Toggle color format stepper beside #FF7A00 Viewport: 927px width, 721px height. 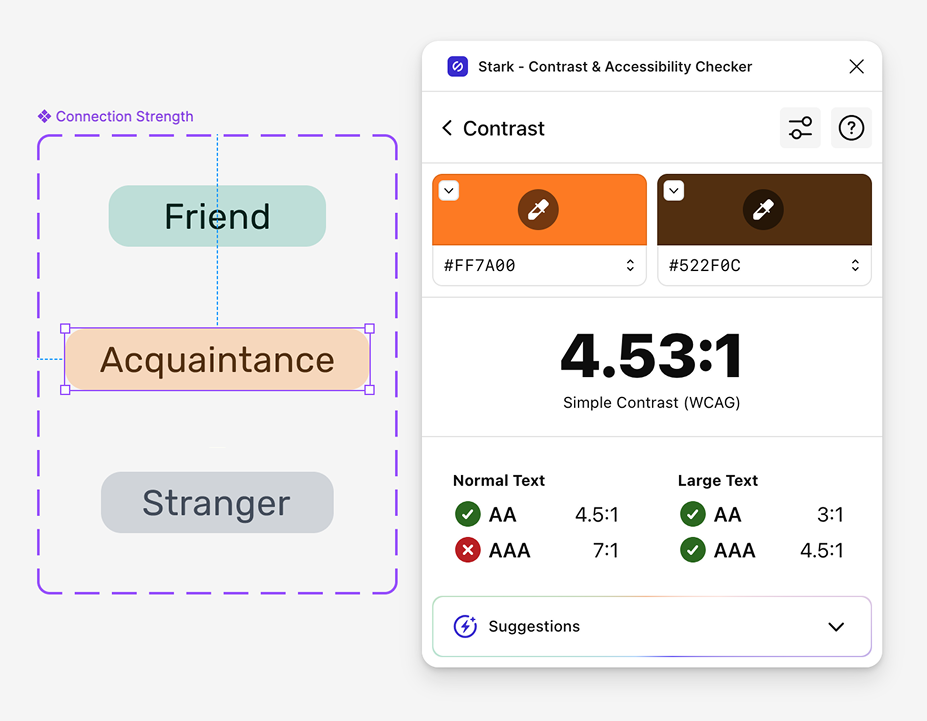coord(630,265)
